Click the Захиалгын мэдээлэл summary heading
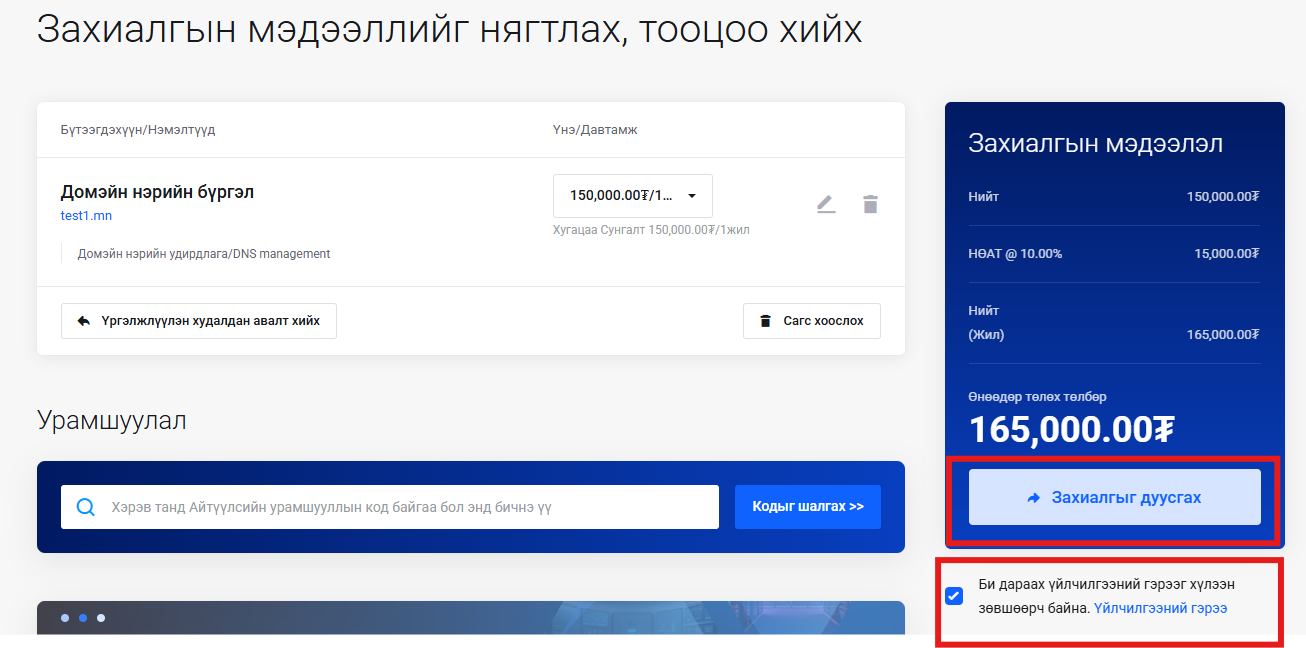This screenshot has width=1306, height=648. coord(1095,143)
